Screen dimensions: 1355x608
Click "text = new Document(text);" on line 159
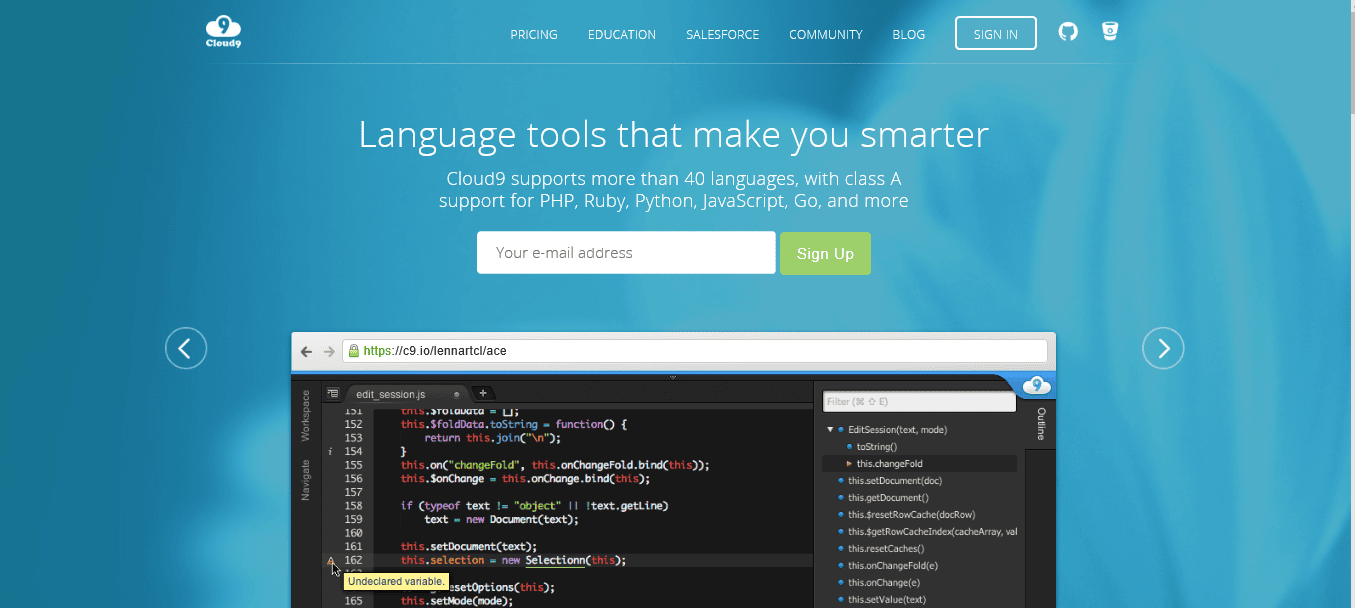click(501, 519)
